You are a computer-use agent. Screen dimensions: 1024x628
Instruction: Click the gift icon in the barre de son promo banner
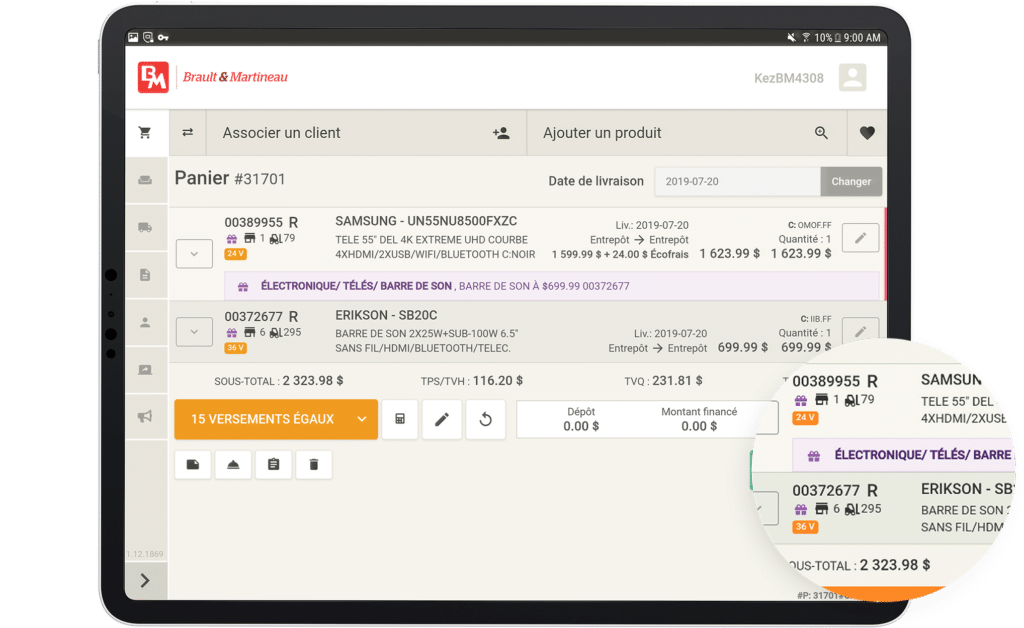(x=243, y=287)
